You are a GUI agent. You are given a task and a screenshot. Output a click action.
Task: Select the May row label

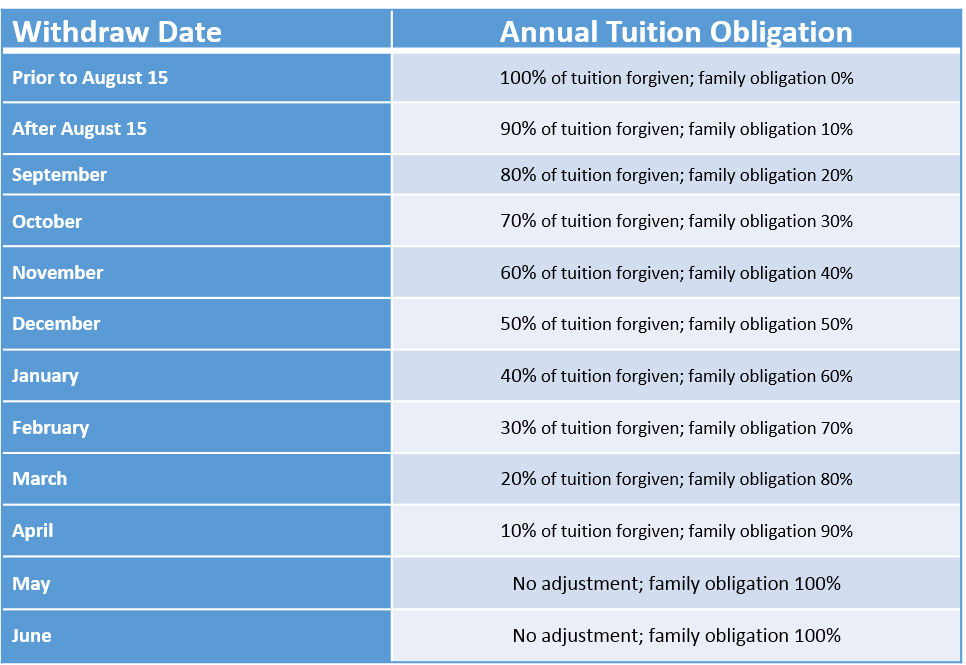pyautogui.click(x=31, y=583)
